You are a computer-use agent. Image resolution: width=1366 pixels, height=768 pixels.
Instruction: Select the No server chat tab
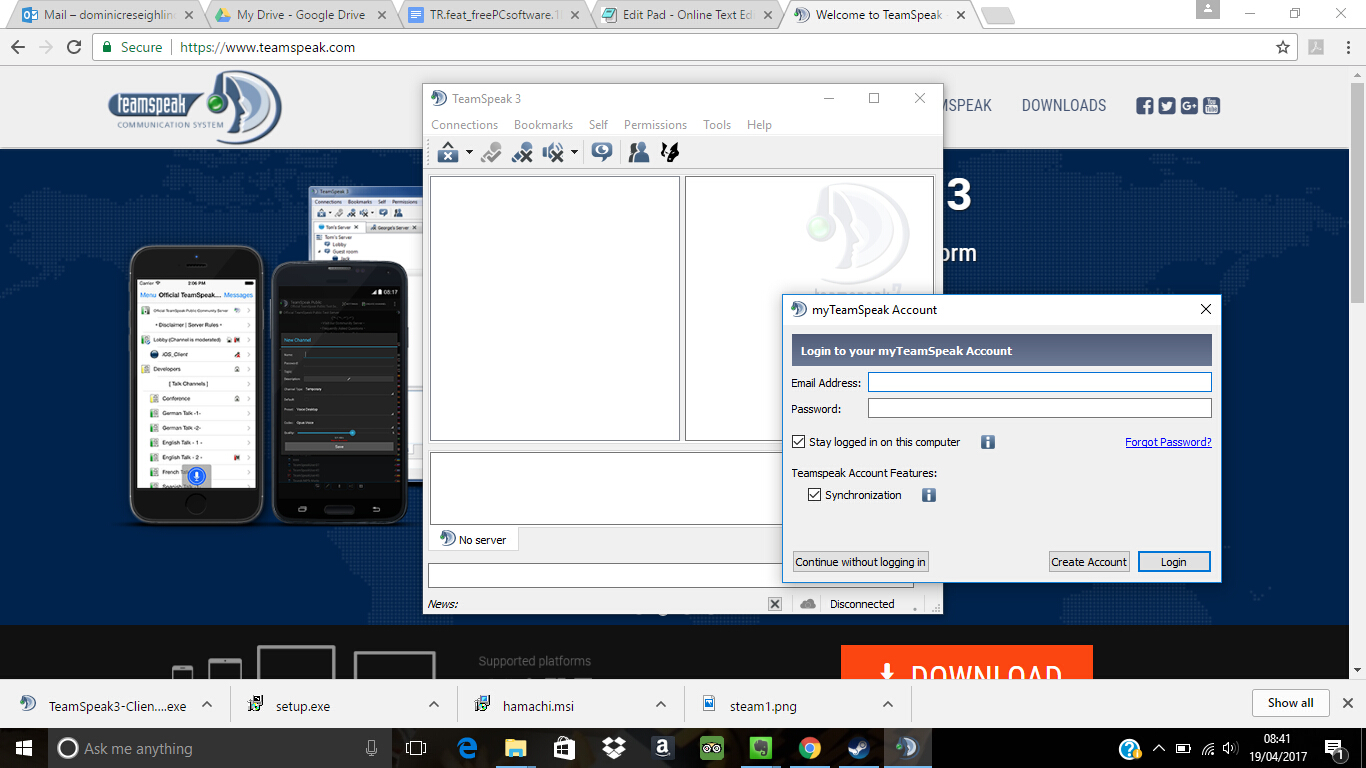coord(473,539)
